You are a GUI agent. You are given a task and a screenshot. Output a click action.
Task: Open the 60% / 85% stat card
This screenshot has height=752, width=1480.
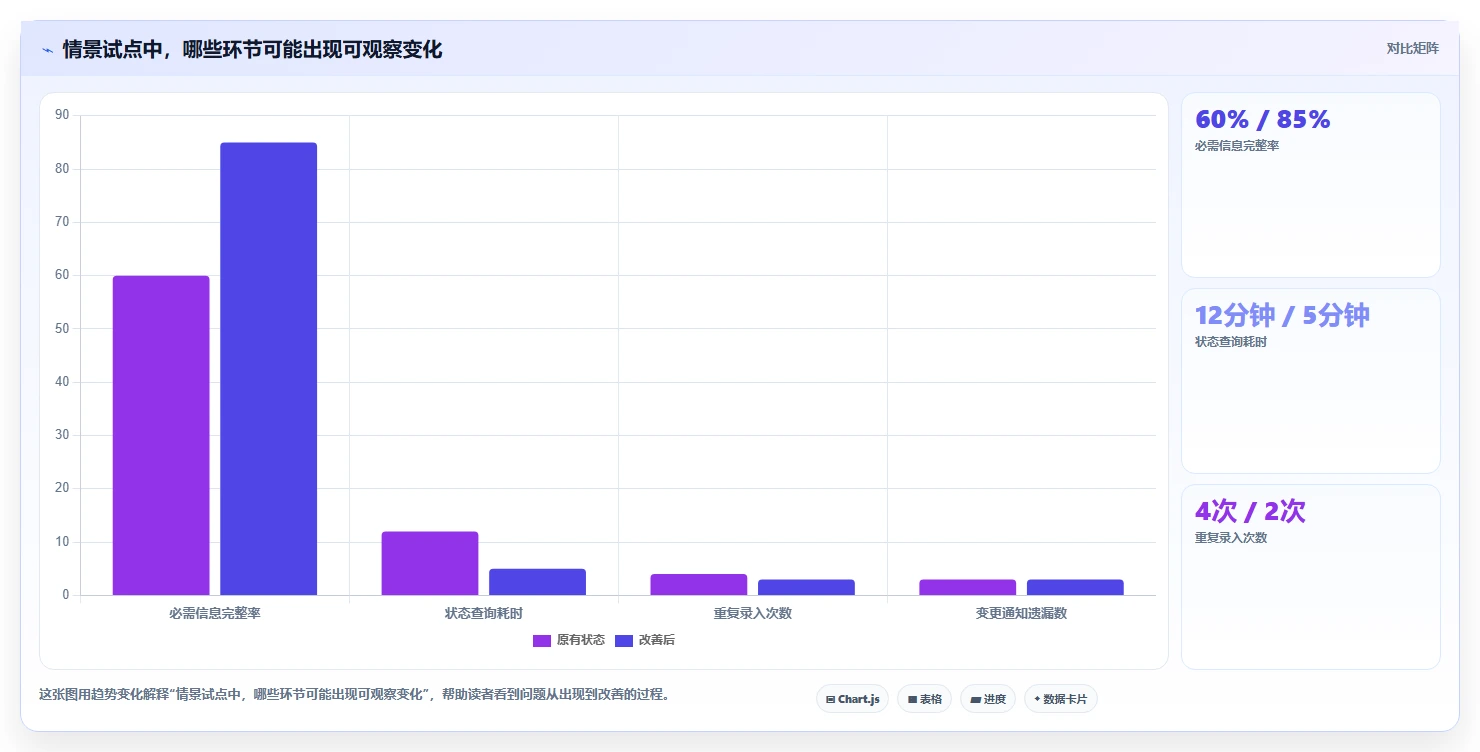click(1311, 185)
